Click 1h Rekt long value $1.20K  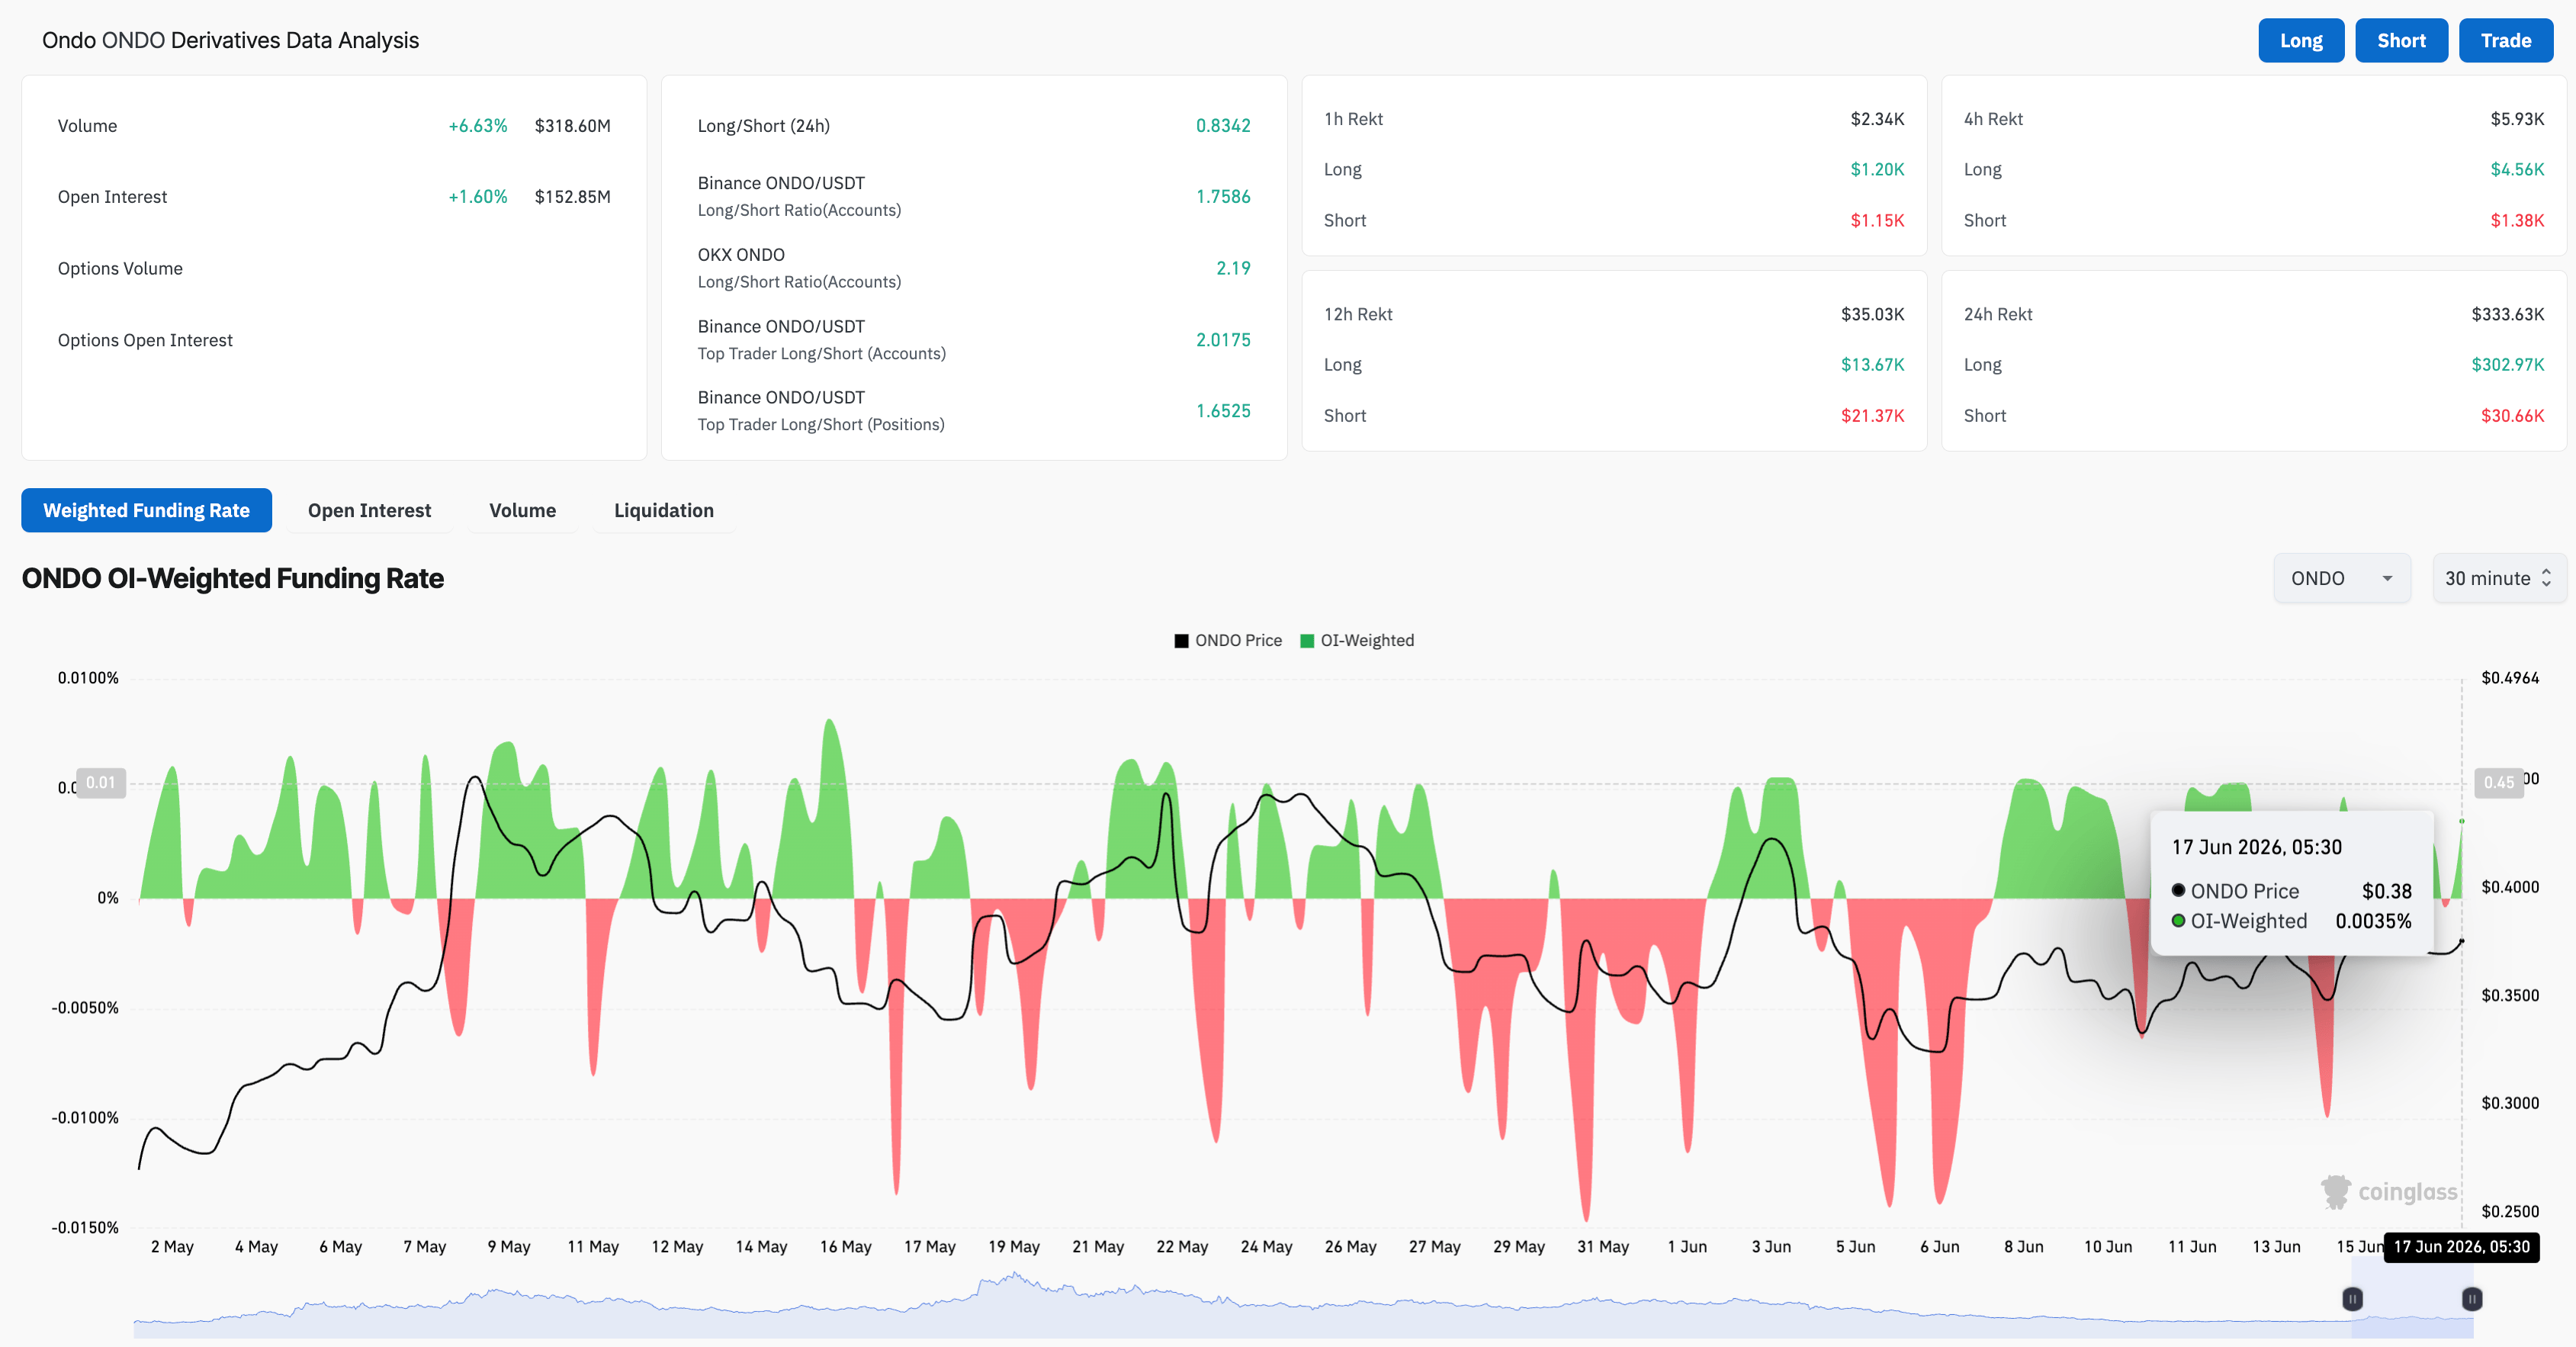[1877, 170]
